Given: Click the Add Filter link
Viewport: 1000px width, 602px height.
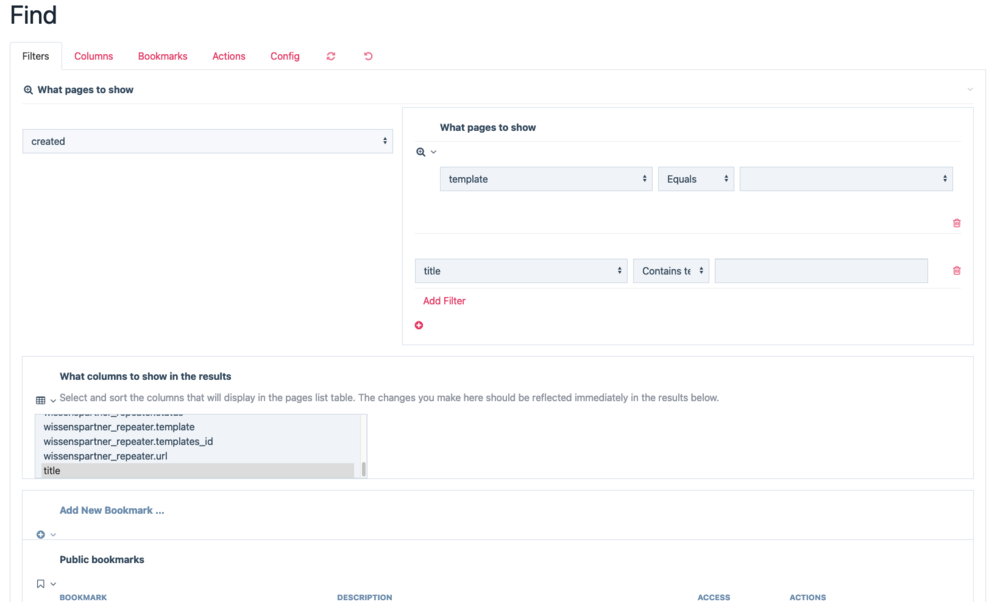Looking at the screenshot, I should click(x=444, y=301).
